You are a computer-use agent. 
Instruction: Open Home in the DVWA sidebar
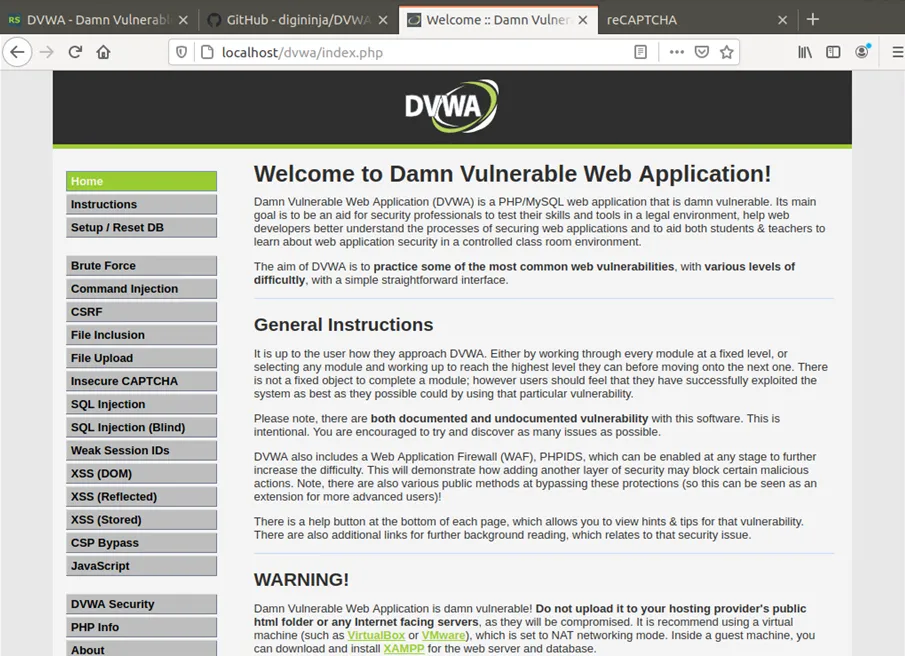[141, 181]
